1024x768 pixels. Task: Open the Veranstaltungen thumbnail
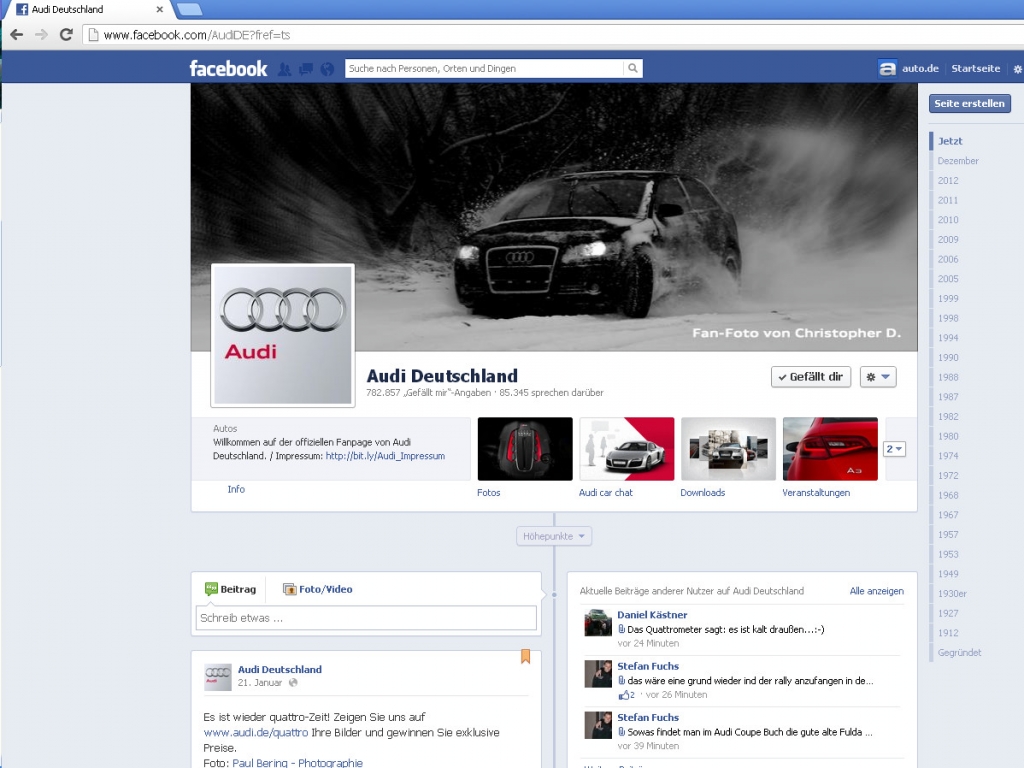click(830, 449)
